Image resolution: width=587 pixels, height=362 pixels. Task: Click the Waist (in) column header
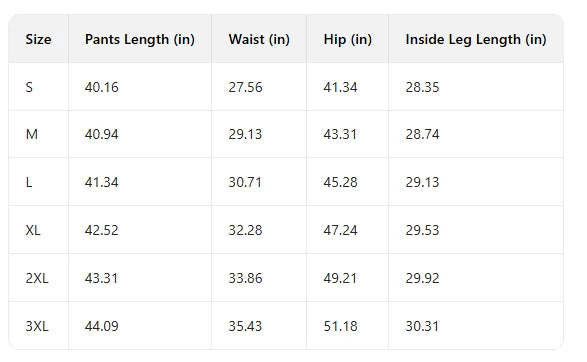tap(259, 40)
